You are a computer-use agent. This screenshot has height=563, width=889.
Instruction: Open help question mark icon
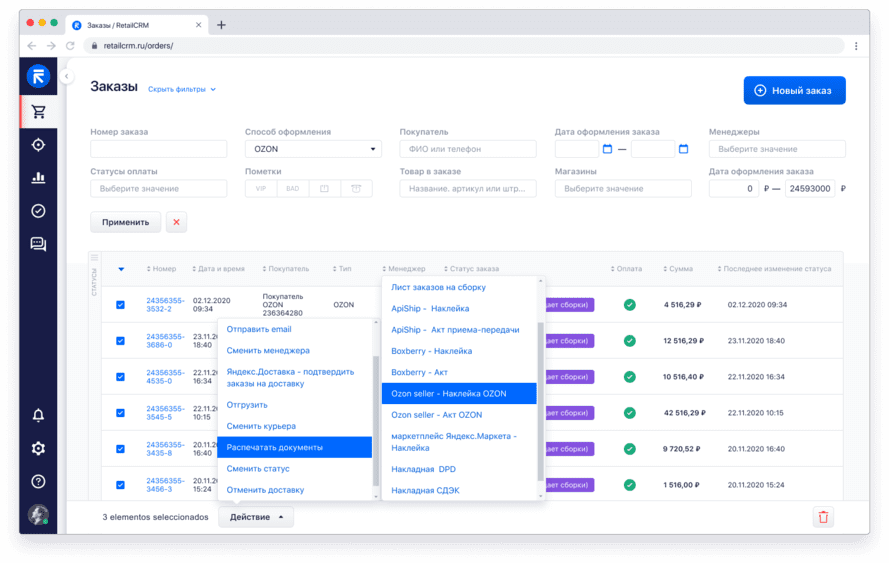click(38, 481)
